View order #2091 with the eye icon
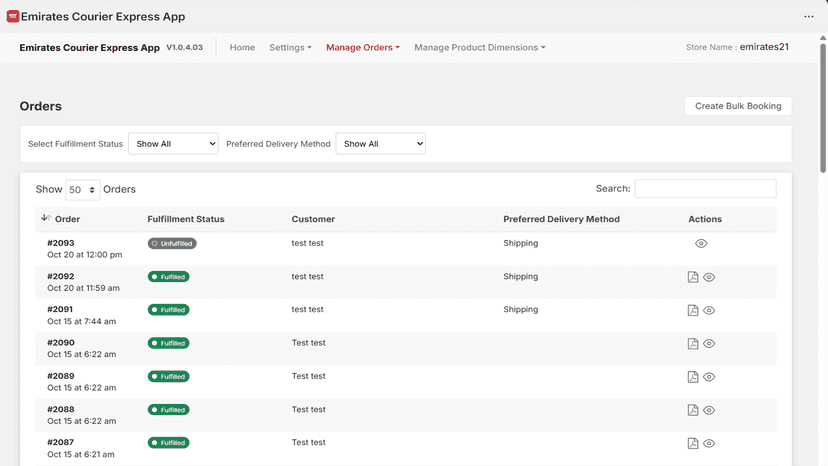The image size is (828, 466). coord(709,311)
